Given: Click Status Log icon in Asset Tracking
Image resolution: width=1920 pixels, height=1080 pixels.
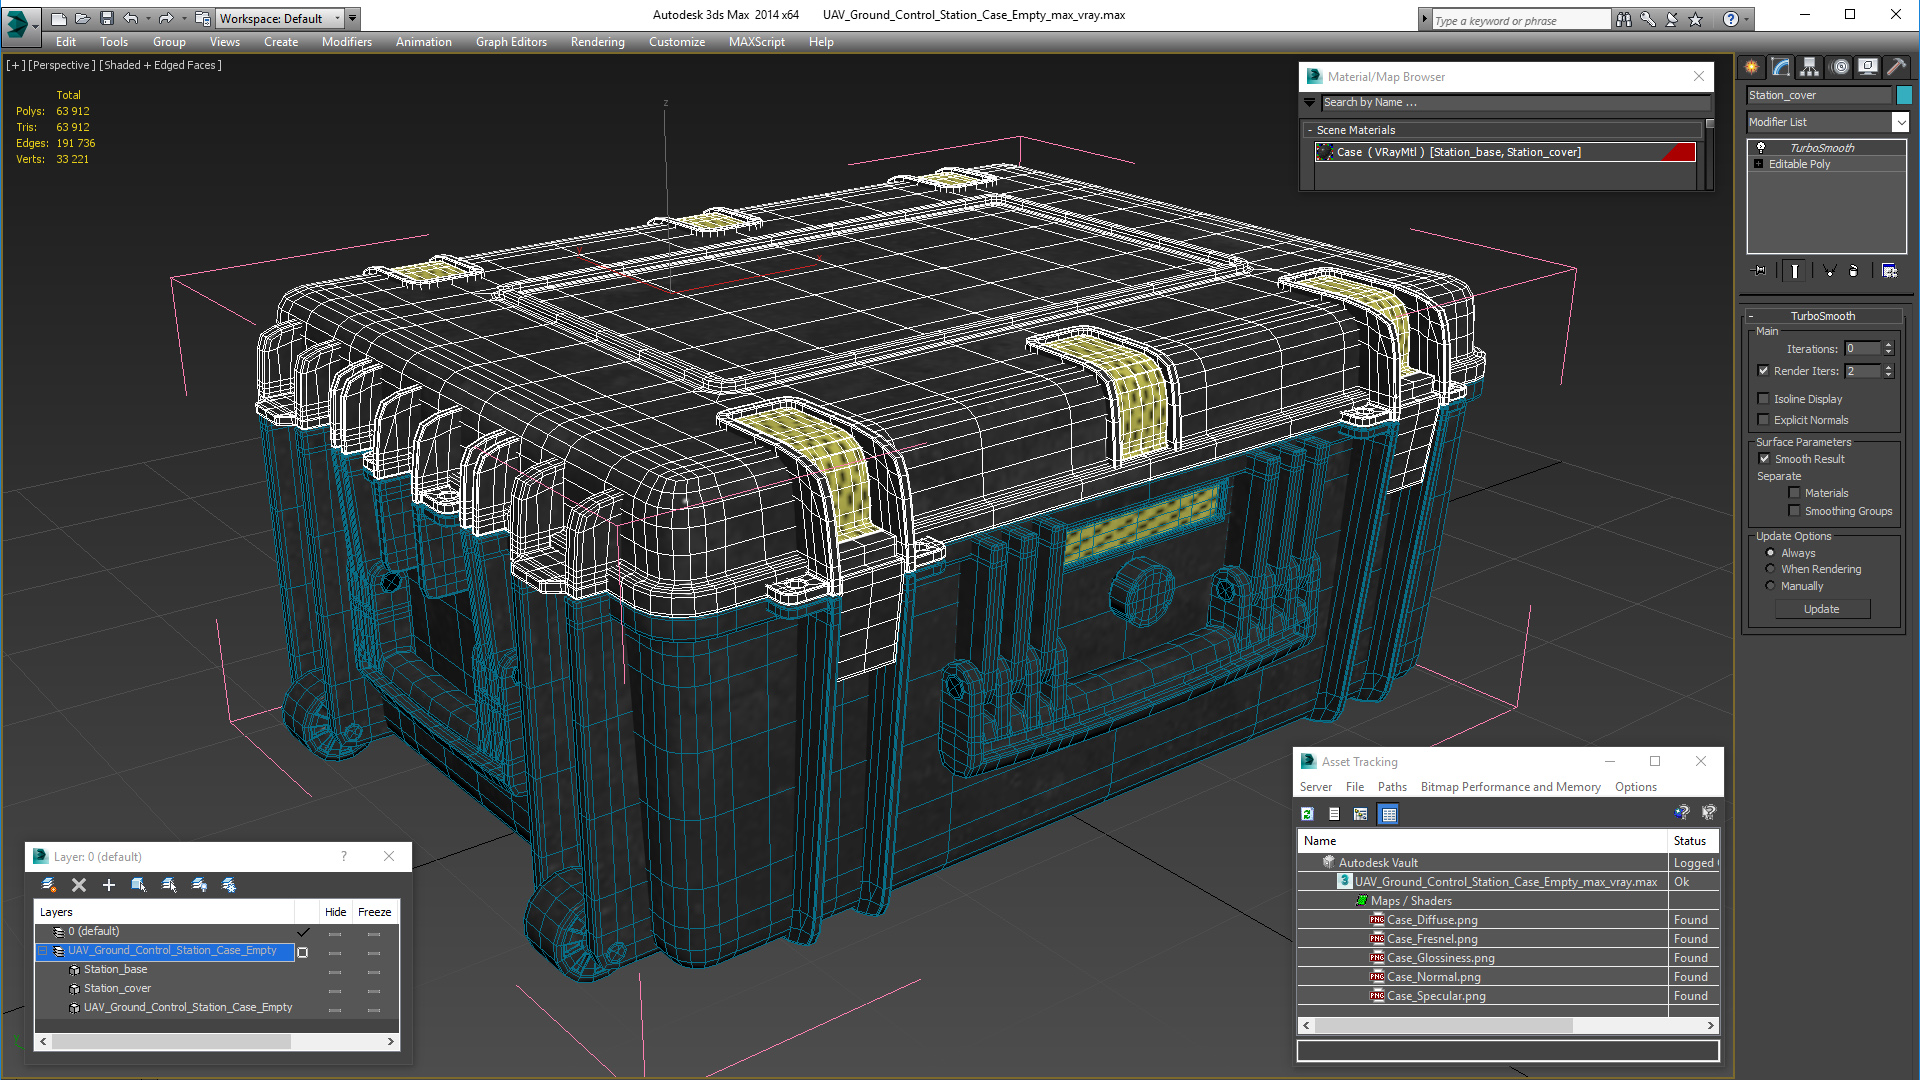Looking at the screenshot, I should [1334, 814].
